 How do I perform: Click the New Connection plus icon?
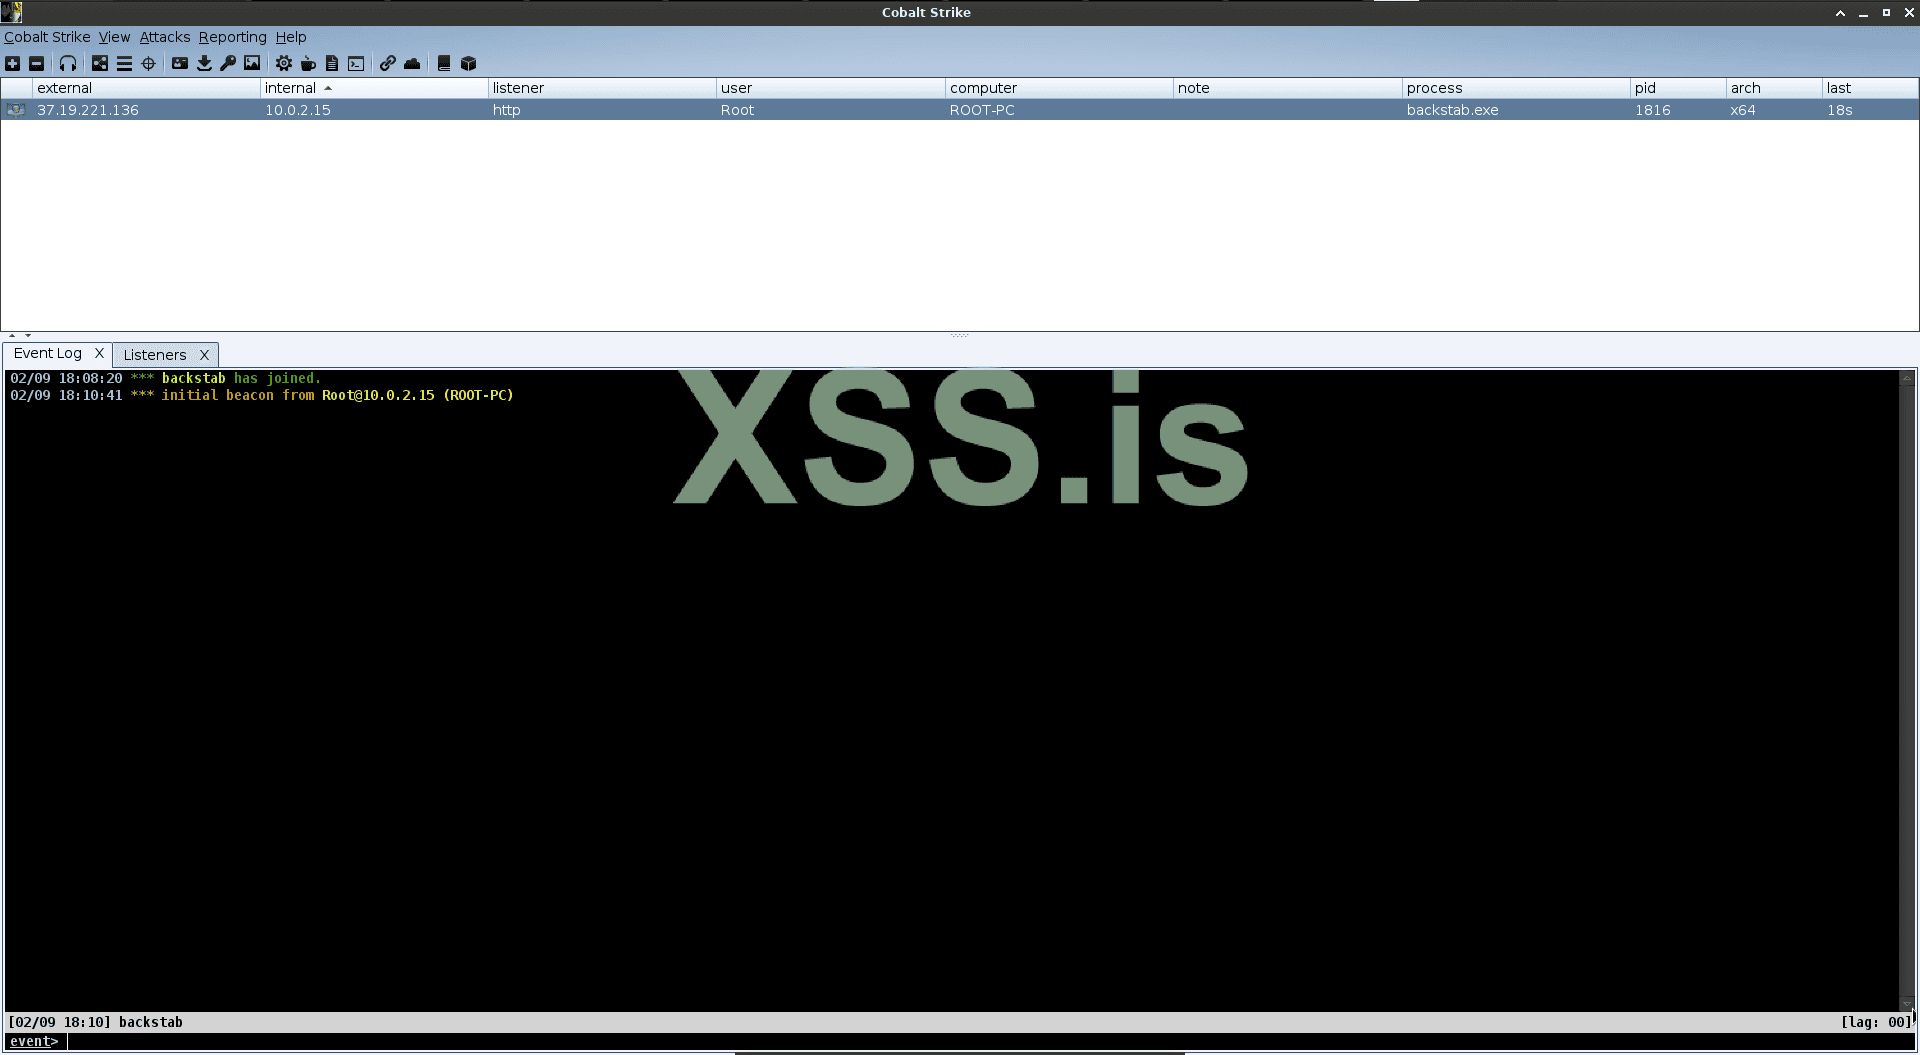point(13,63)
